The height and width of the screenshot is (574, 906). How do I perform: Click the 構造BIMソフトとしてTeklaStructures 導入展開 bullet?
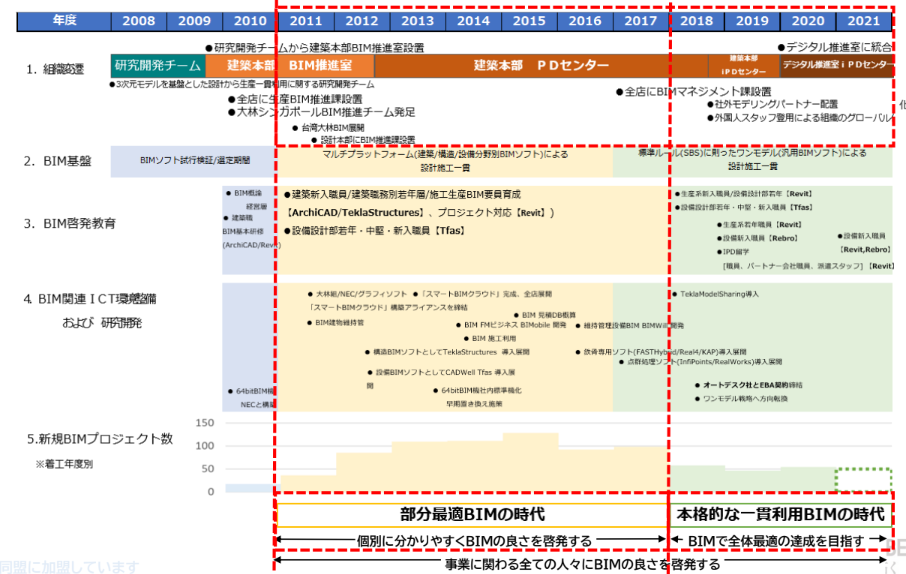point(447,352)
